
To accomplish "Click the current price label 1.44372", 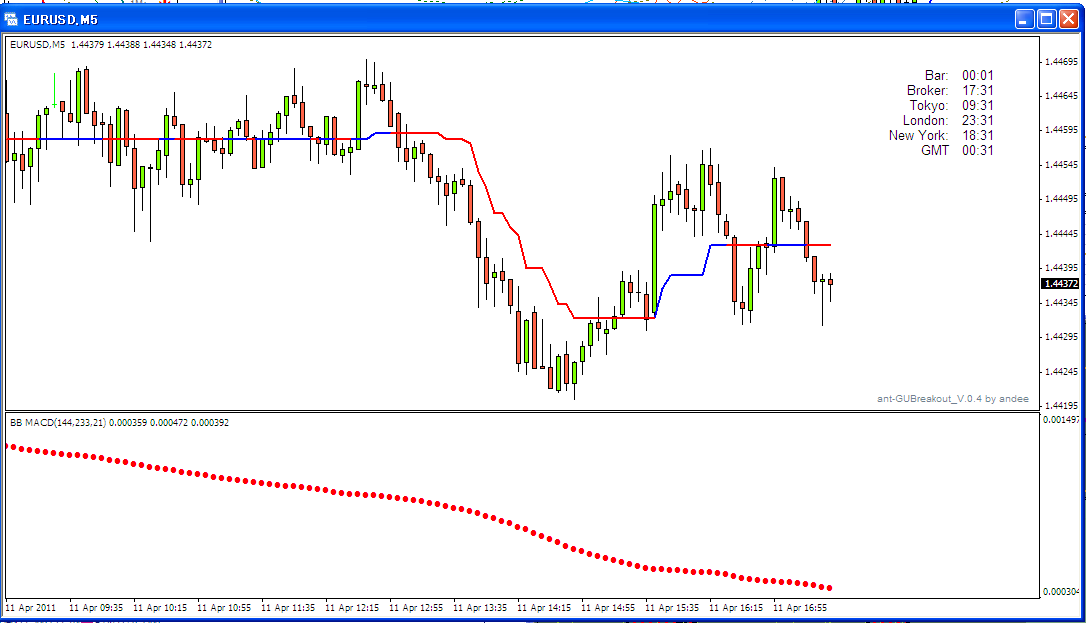I will tap(1060, 284).
